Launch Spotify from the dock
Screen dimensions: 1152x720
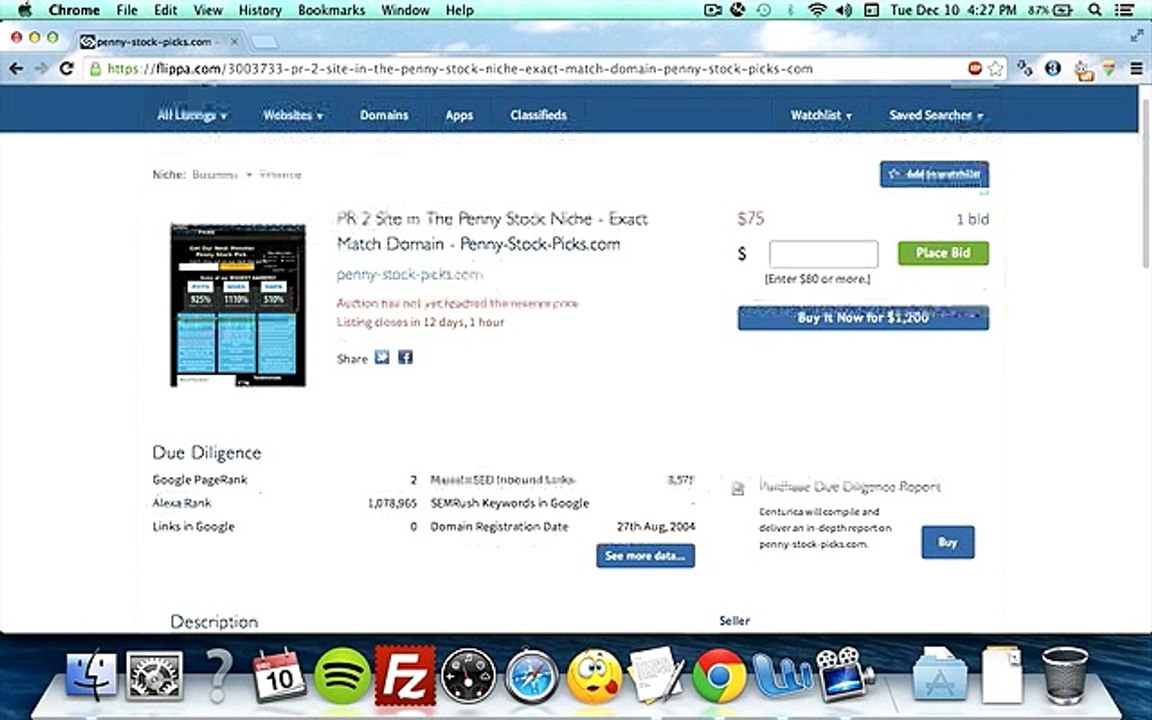click(x=342, y=674)
